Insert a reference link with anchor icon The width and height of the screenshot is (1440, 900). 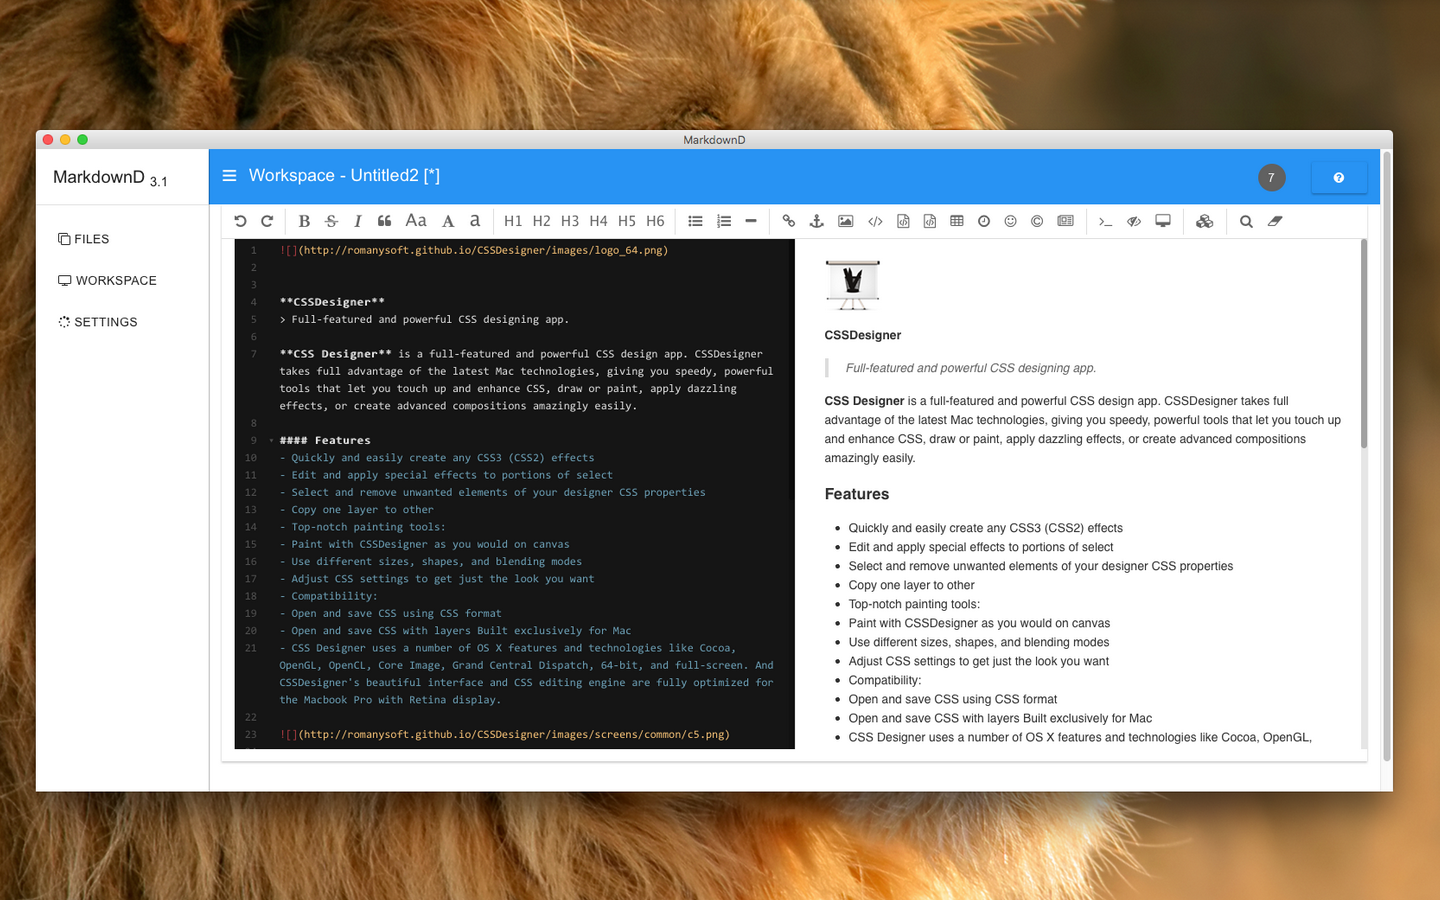tap(816, 221)
